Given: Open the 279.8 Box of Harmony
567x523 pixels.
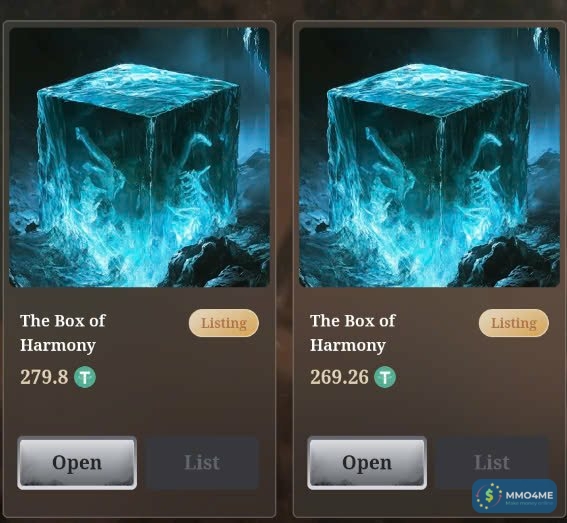Looking at the screenshot, I should point(77,463).
